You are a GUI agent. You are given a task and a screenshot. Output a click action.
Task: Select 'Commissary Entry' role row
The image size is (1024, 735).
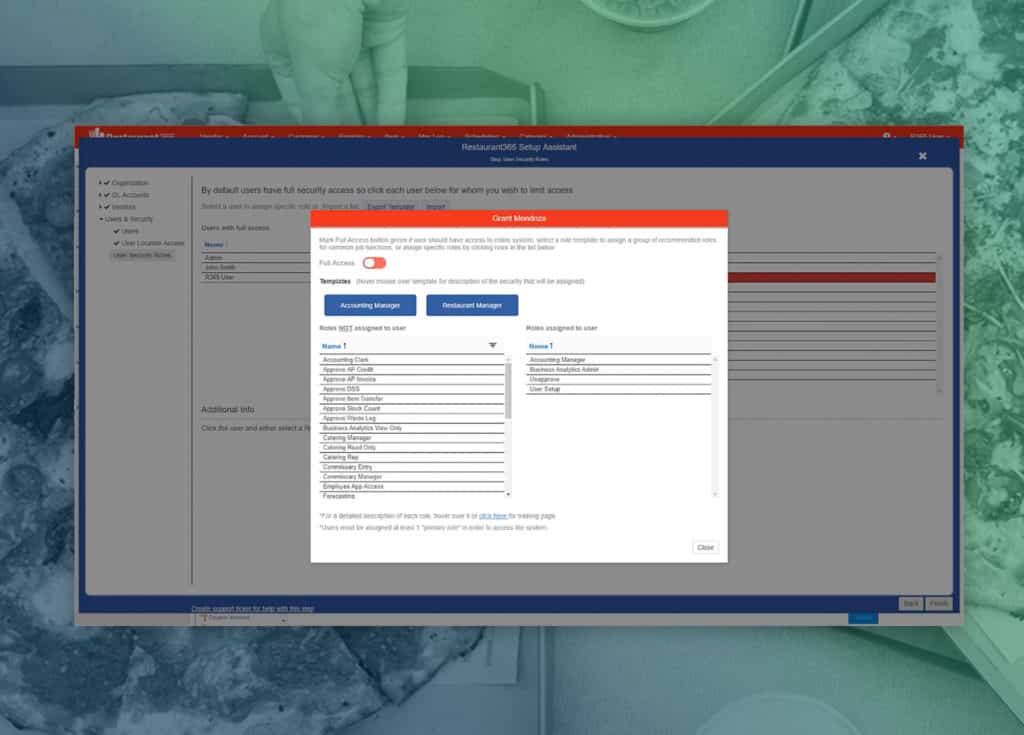pyautogui.click(x=411, y=467)
